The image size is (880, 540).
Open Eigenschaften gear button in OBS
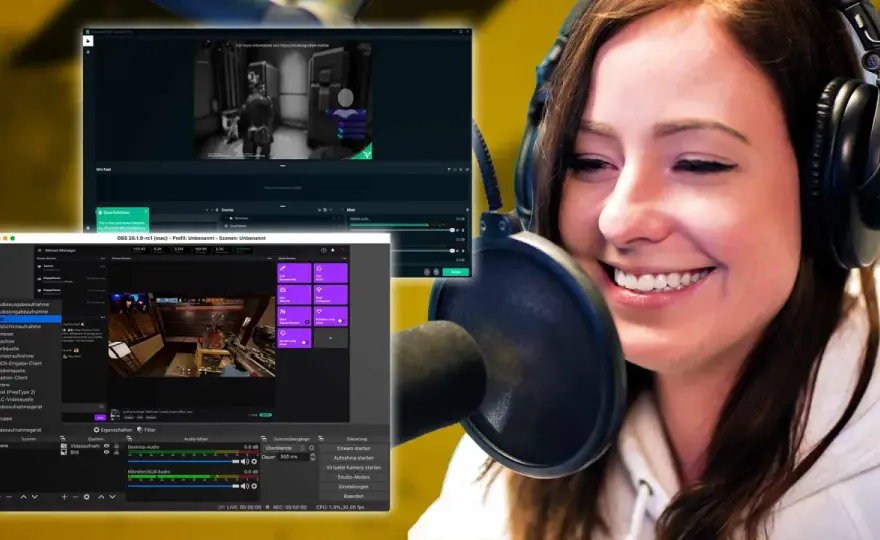click(x=113, y=430)
